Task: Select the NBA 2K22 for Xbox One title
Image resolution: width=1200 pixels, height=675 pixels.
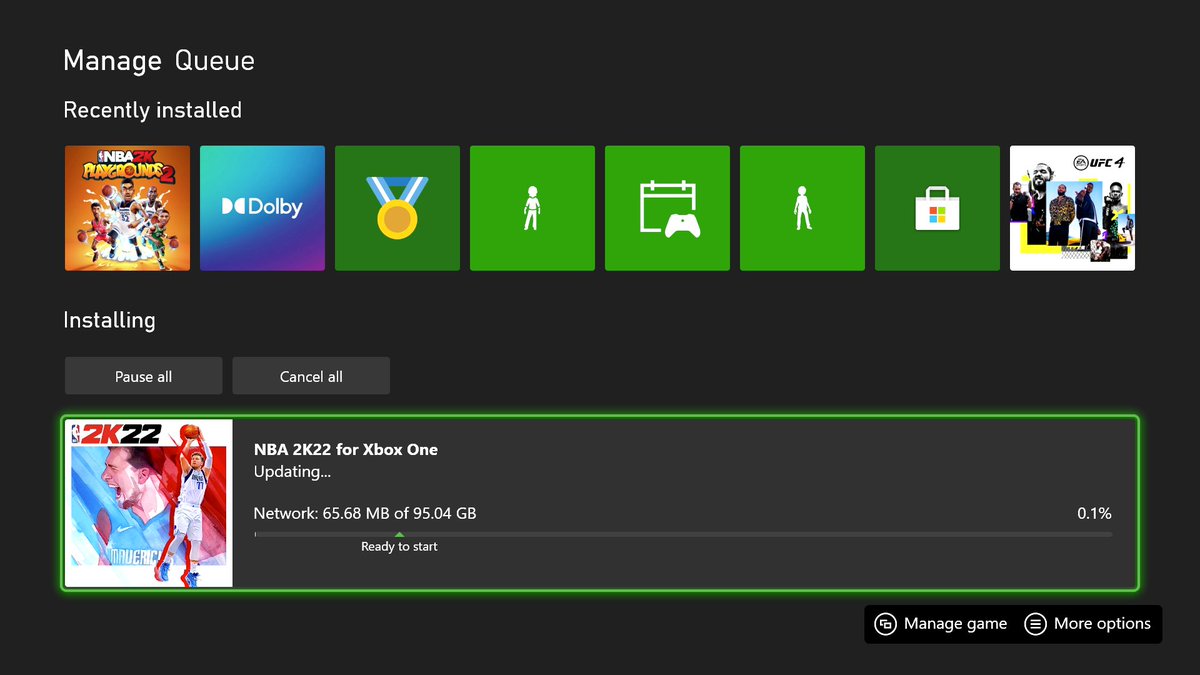Action: point(346,449)
